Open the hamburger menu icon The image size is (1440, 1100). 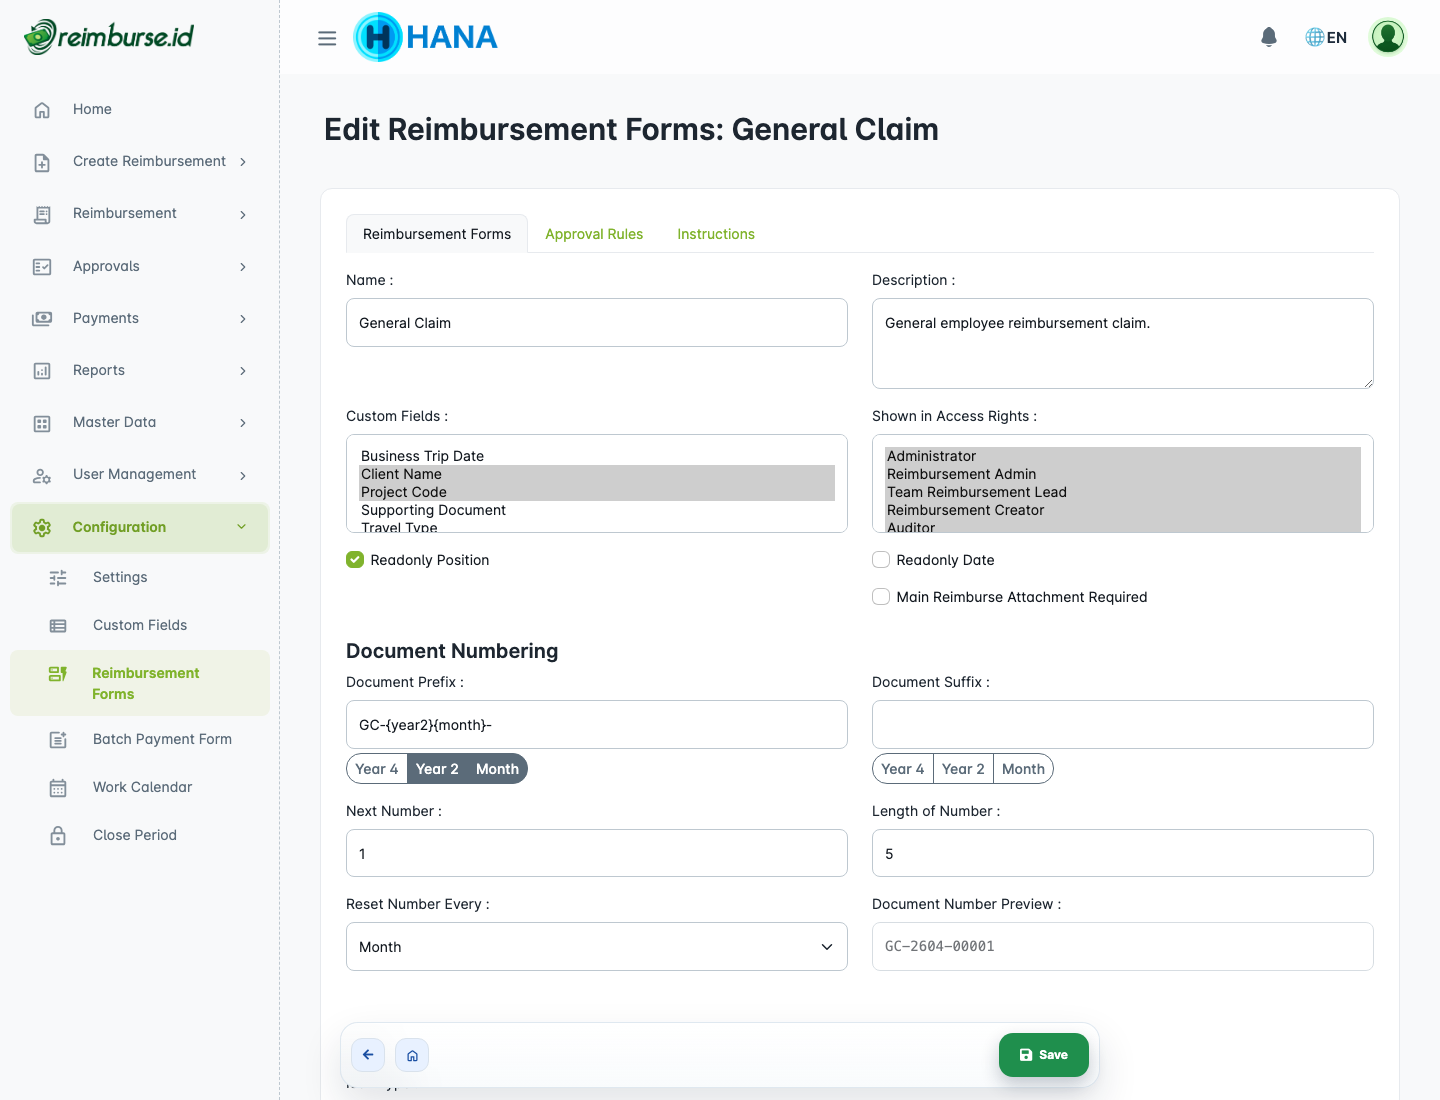327,38
